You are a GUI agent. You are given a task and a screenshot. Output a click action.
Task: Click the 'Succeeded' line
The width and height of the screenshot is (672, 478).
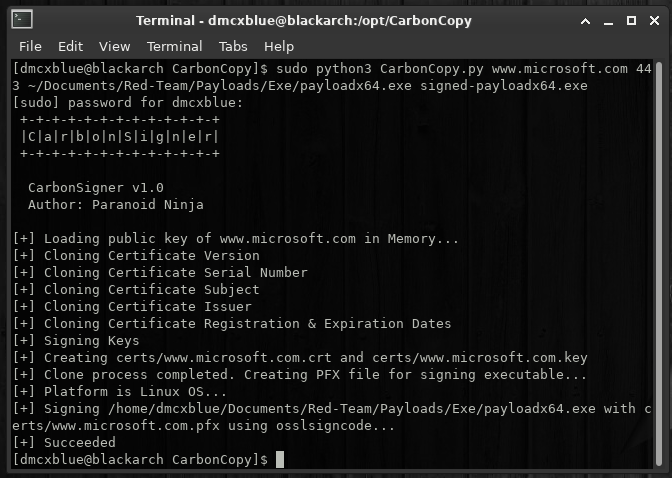tap(64, 443)
